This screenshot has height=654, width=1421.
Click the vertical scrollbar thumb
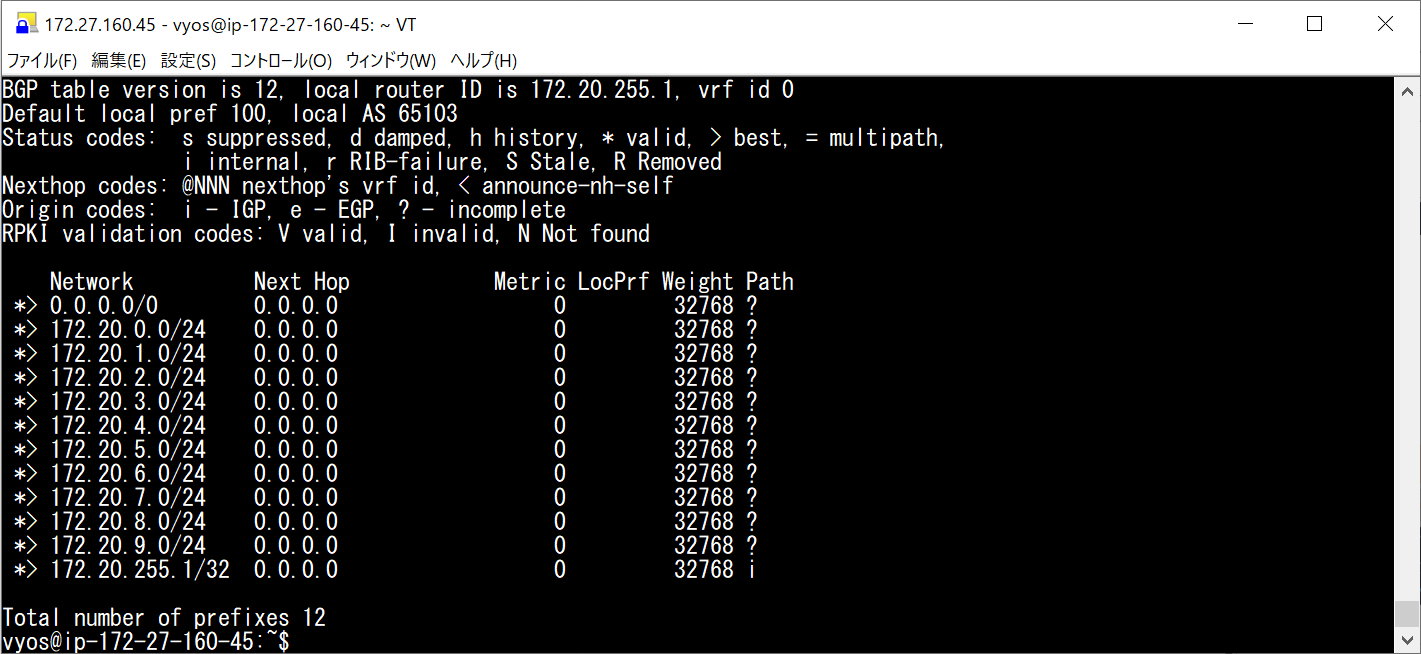[x=1407, y=613]
